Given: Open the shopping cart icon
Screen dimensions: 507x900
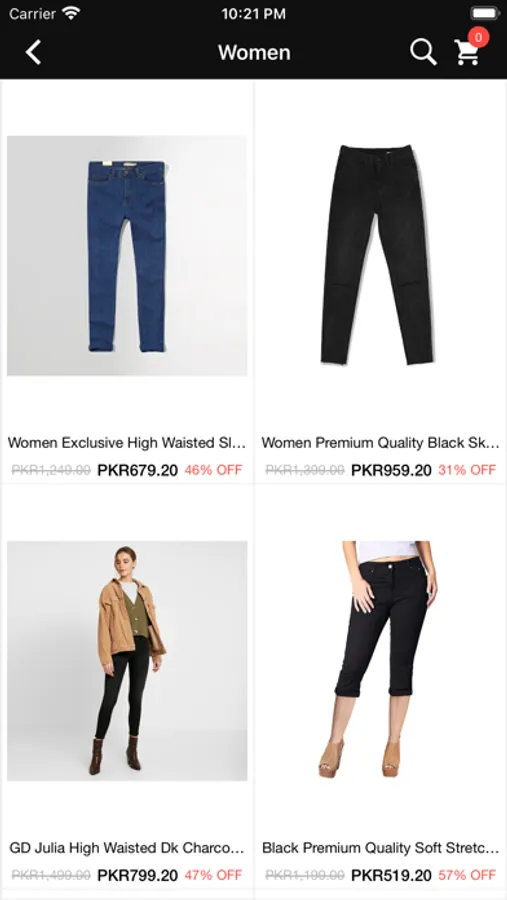Looking at the screenshot, I should pos(467,52).
